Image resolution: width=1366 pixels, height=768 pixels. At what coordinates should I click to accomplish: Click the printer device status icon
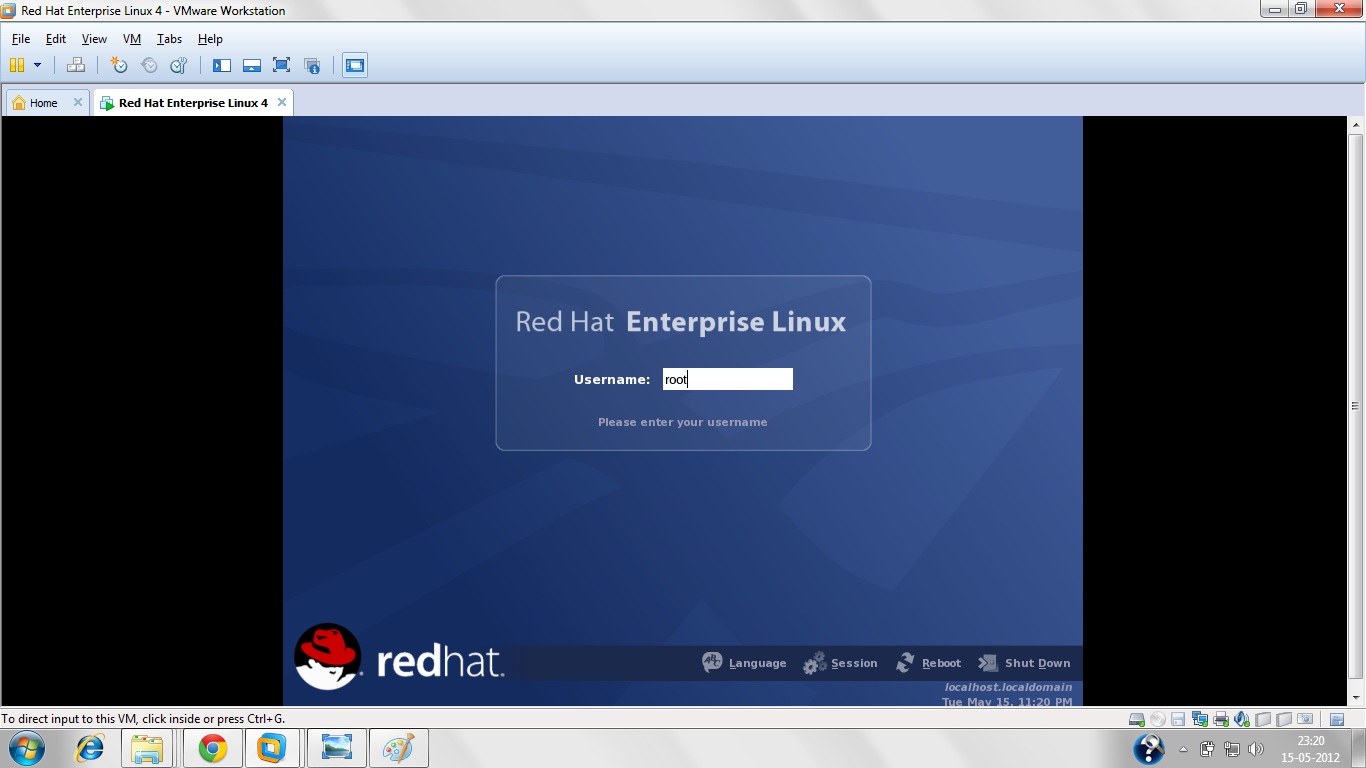click(x=1221, y=719)
